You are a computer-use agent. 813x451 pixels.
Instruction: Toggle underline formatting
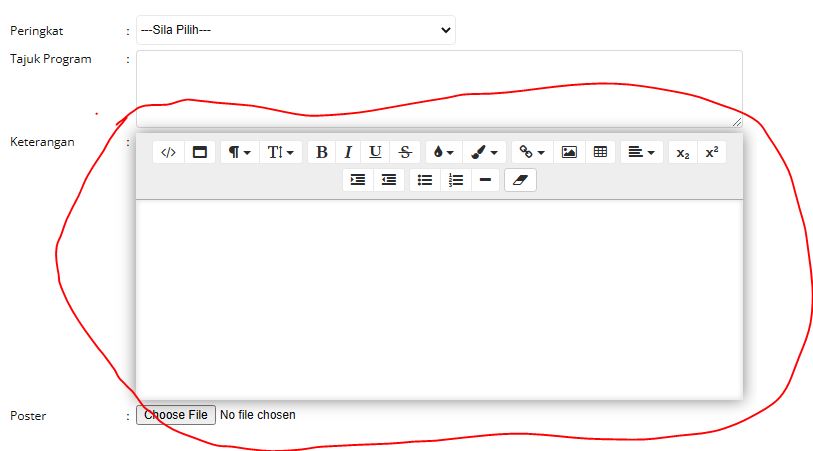pyautogui.click(x=375, y=153)
